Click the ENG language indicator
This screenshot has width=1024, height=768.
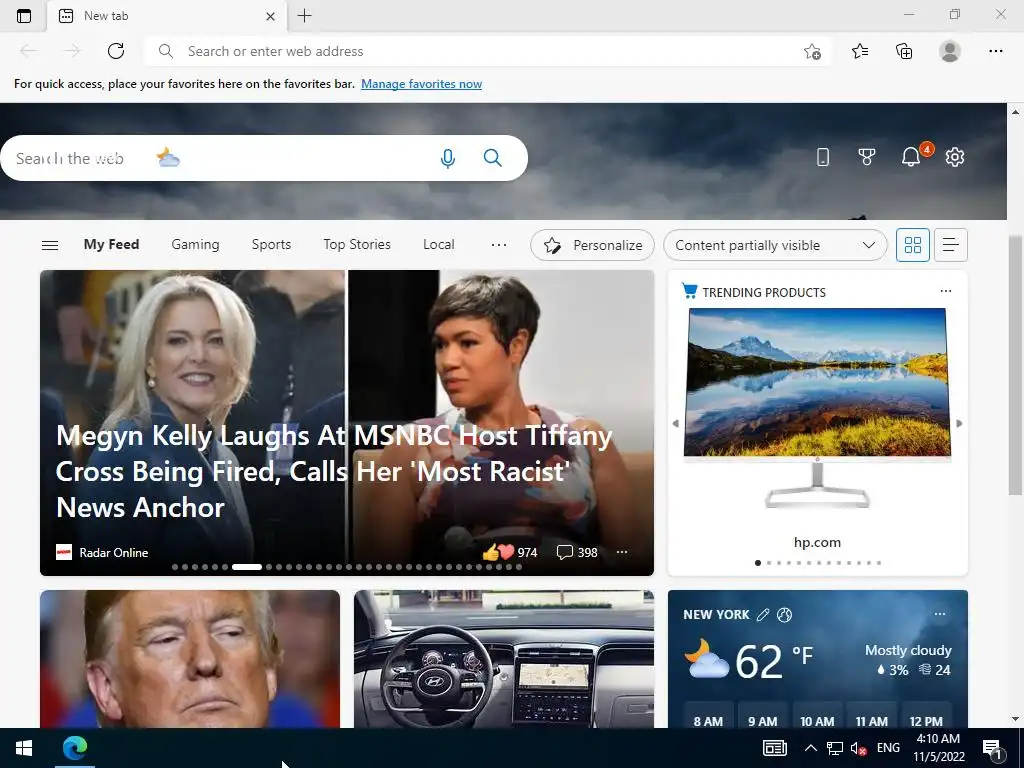[x=888, y=748]
